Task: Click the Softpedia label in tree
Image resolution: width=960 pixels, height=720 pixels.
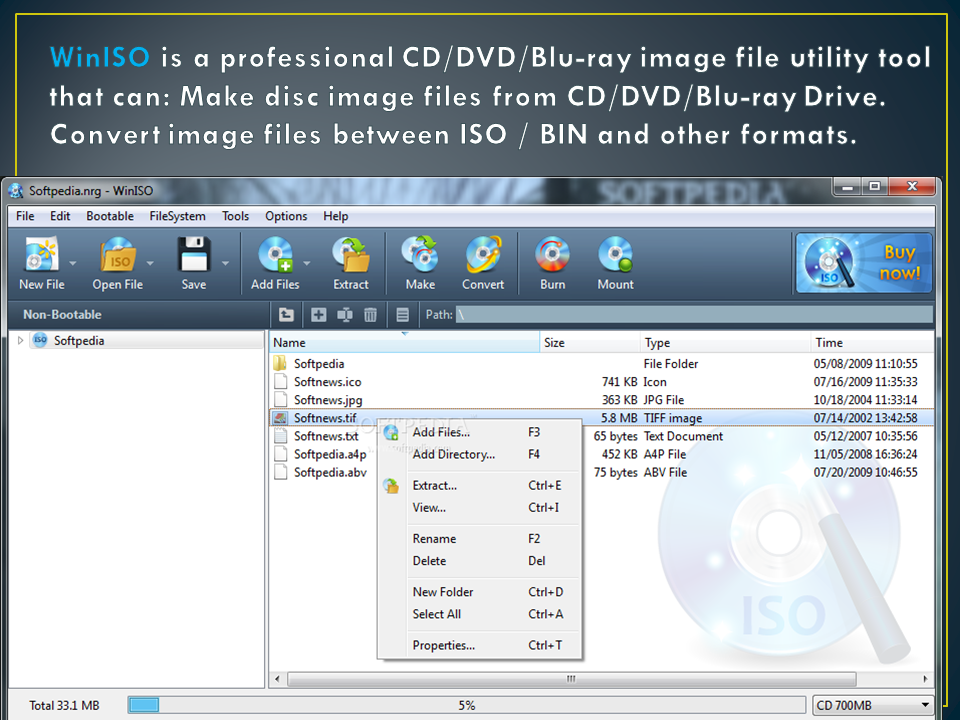Action: pos(79,340)
